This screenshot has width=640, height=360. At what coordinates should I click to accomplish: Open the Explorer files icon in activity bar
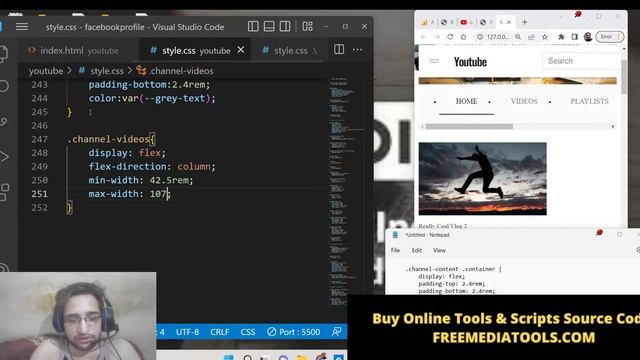[4, 54]
